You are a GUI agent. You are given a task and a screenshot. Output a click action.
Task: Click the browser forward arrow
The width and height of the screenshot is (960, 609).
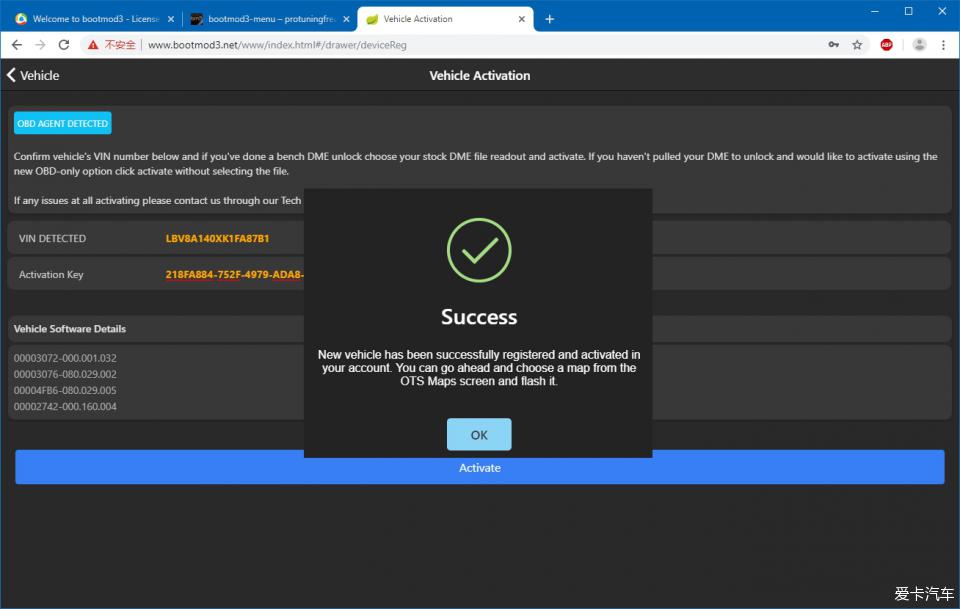point(40,45)
